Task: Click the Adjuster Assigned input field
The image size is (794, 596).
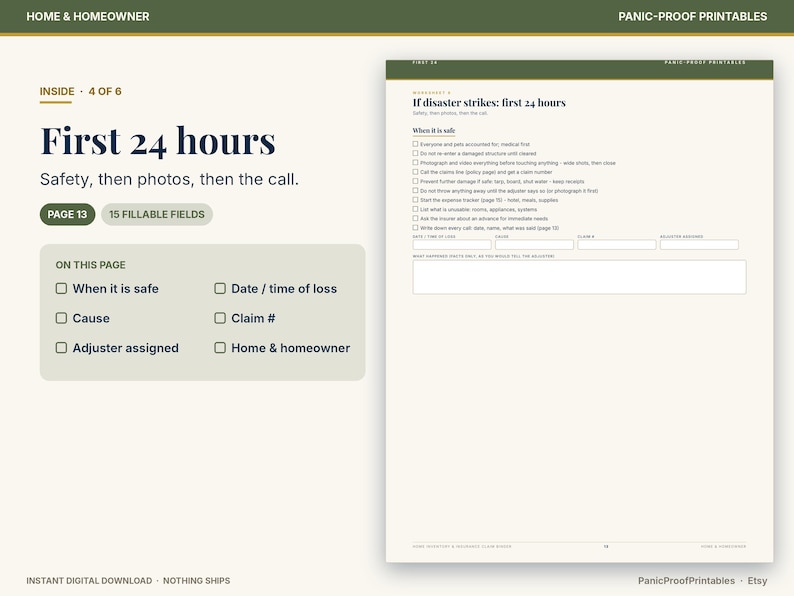Action: (699, 245)
